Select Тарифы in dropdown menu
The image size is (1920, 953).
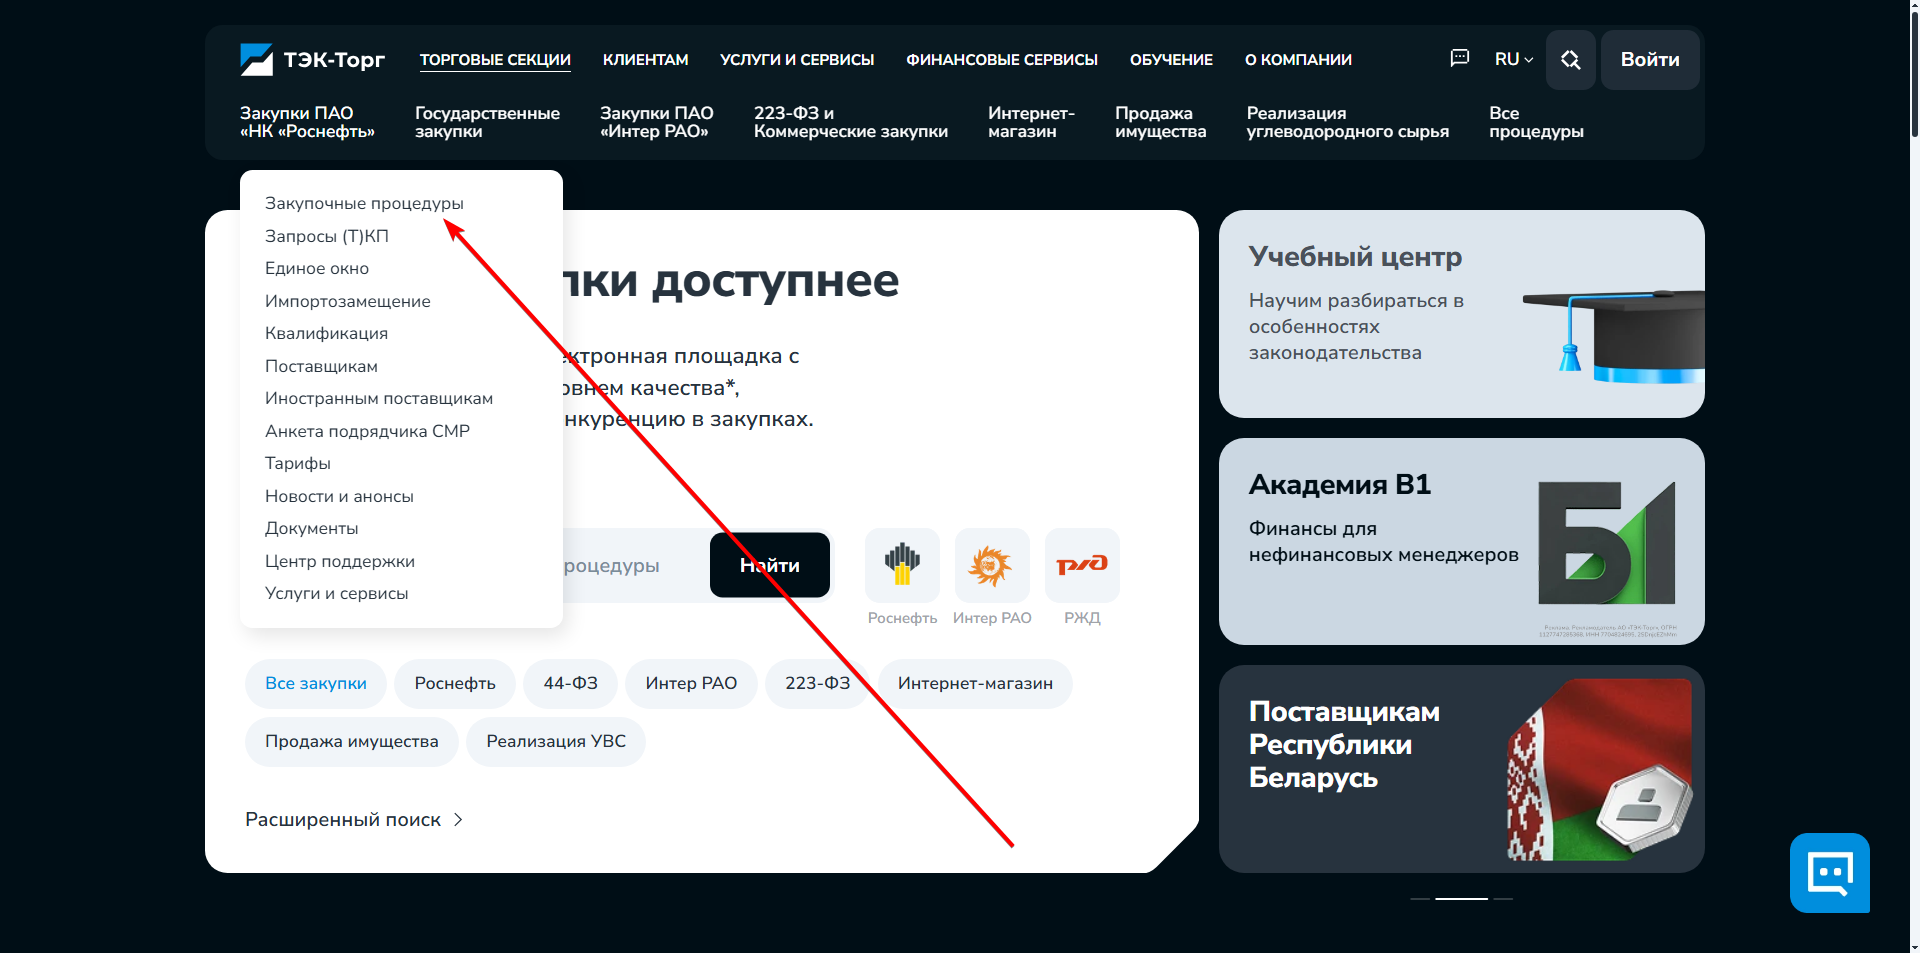(x=298, y=463)
